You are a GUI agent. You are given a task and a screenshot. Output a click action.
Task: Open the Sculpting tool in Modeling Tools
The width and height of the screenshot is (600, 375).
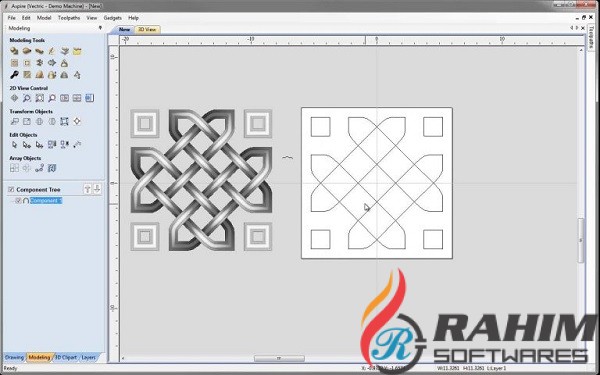(52, 51)
